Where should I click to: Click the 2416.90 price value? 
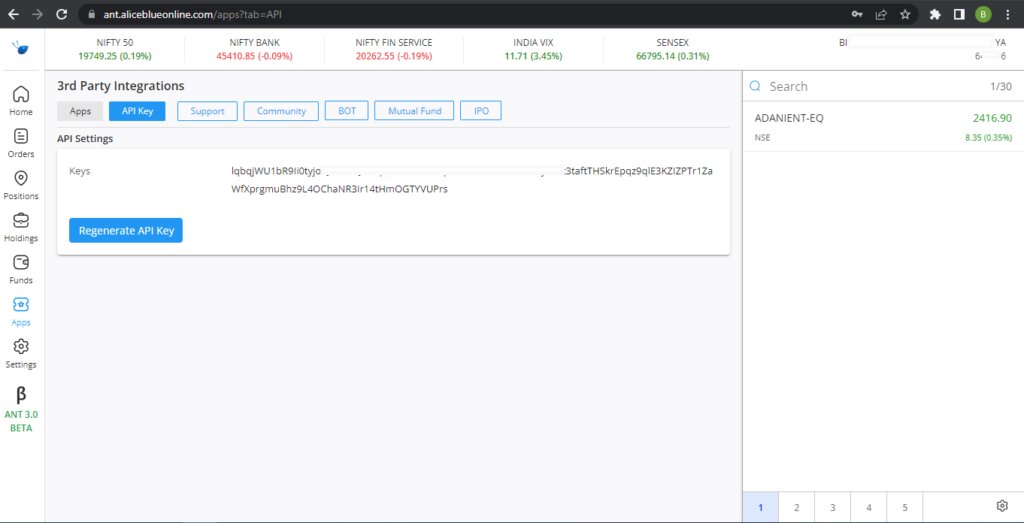pyautogui.click(x=992, y=118)
